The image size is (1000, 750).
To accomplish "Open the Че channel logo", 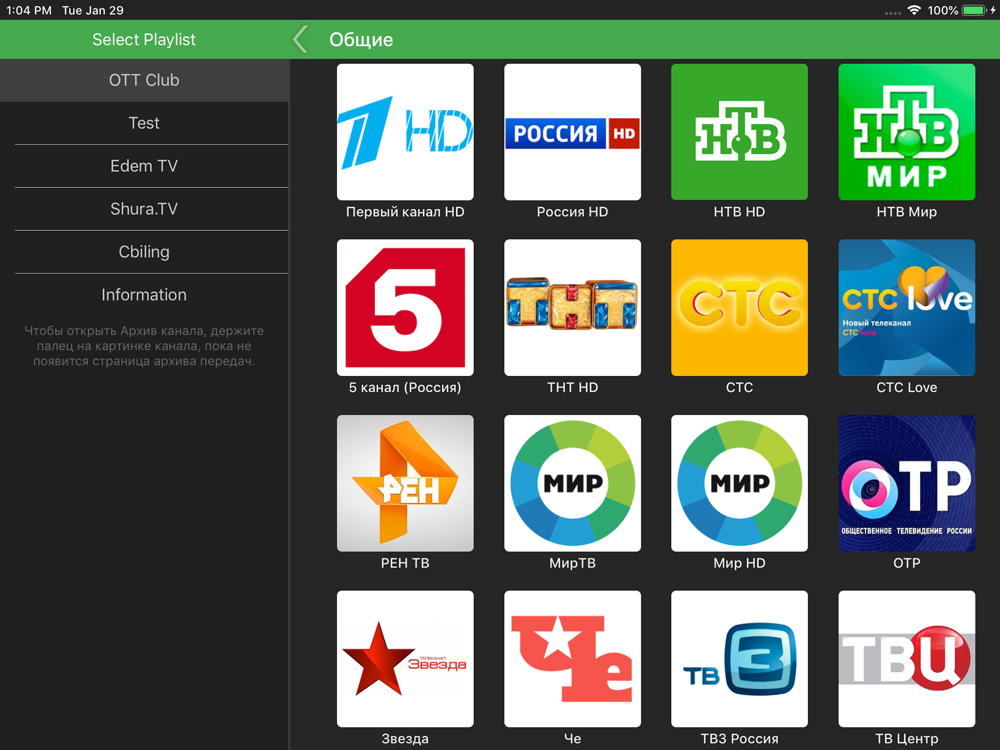I will (x=572, y=659).
